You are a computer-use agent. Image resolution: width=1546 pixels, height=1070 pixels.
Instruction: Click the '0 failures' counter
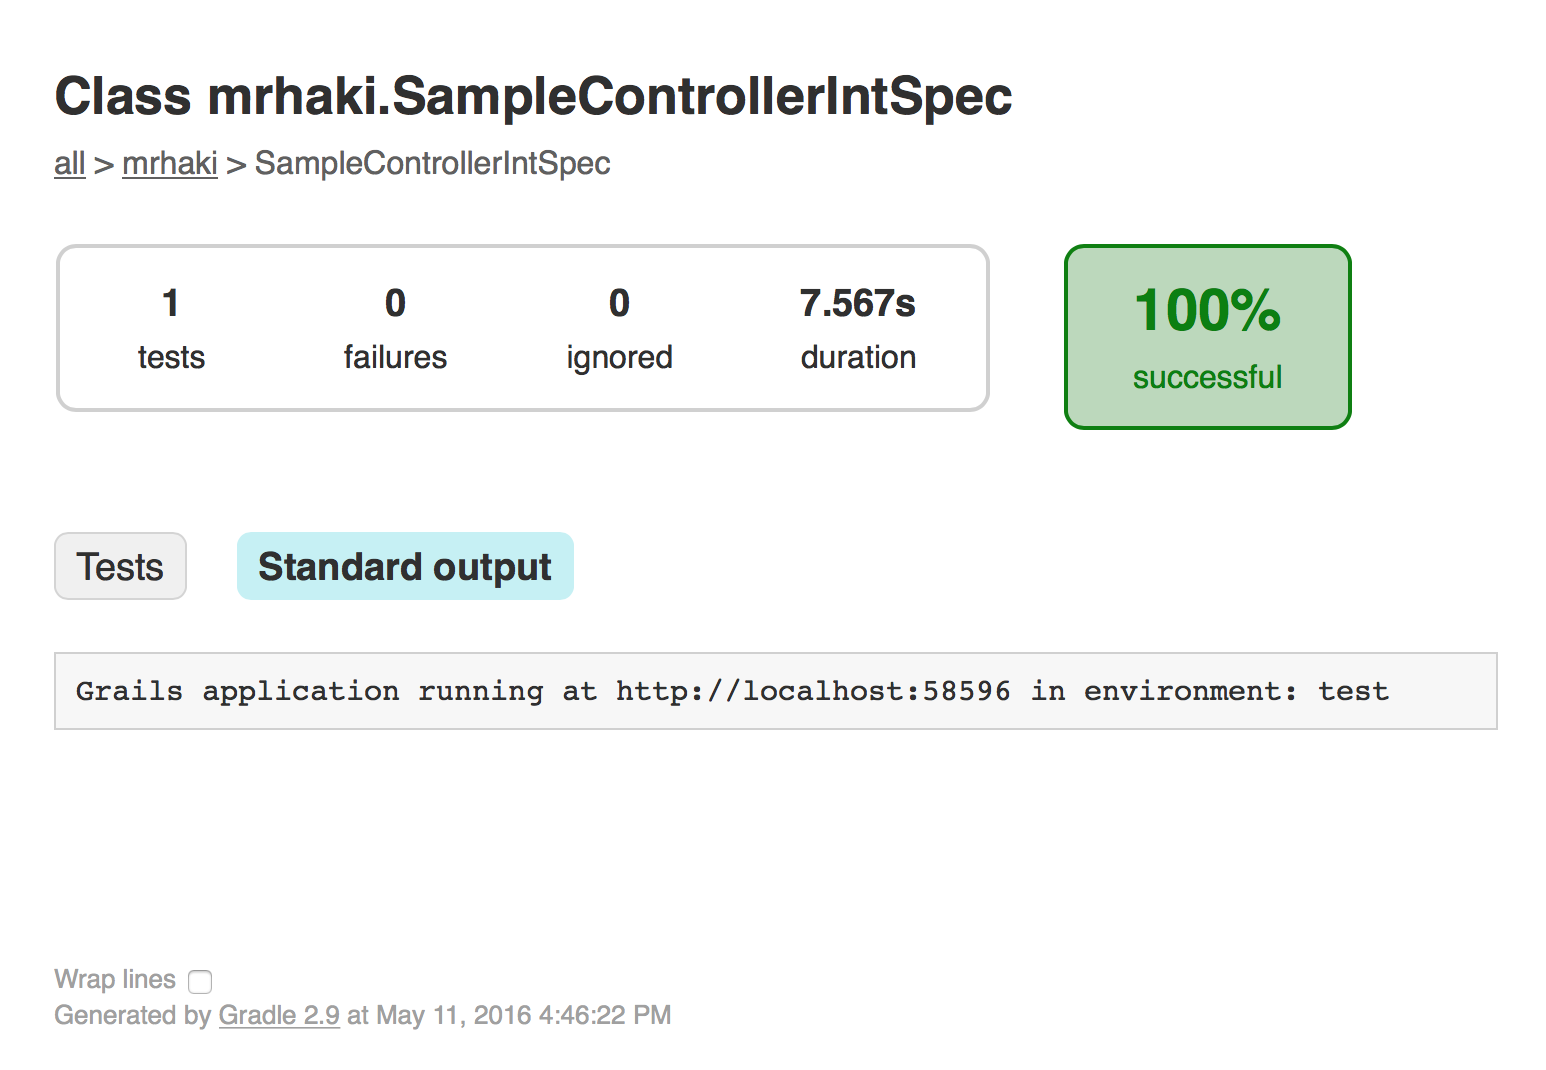click(x=395, y=328)
